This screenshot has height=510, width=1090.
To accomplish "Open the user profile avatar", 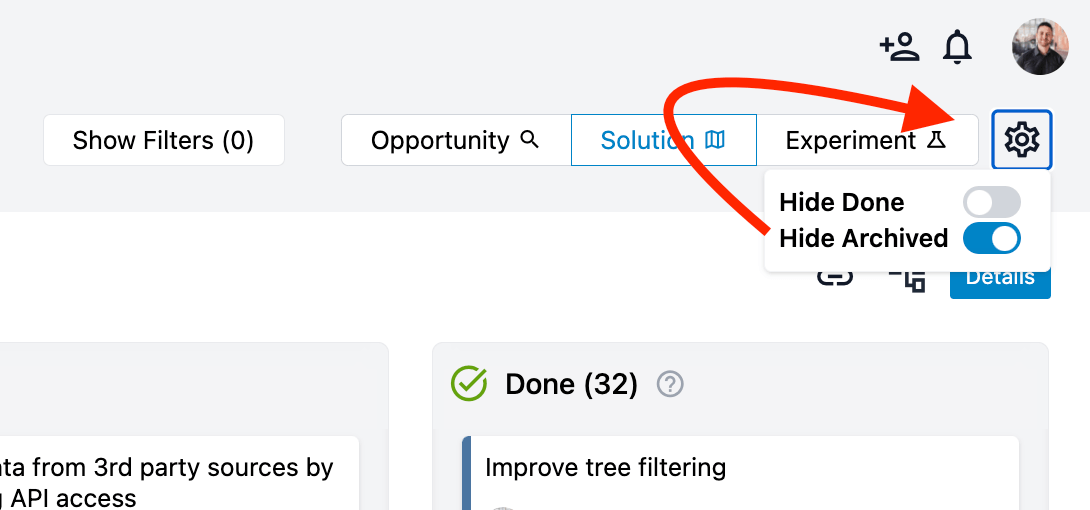I will click(1040, 47).
